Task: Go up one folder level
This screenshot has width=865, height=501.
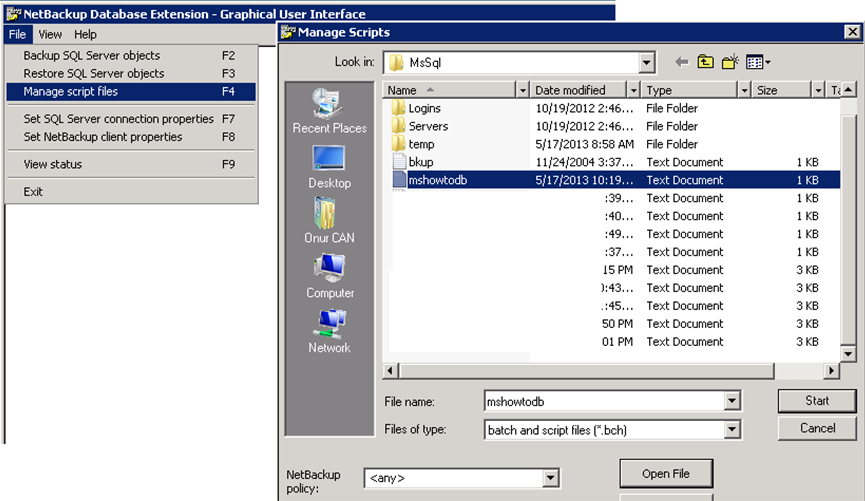Action: [705, 62]
